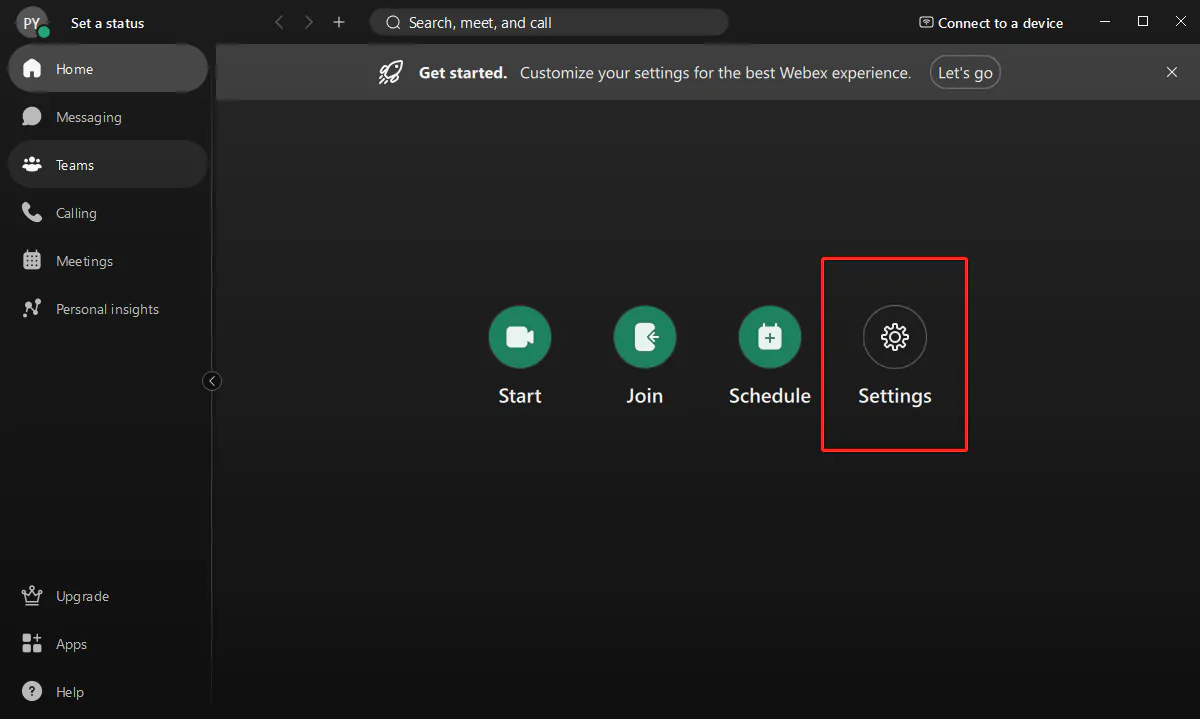Viewport: 1200px width, 719px height.
Task: Open the Apps section in sidebar
Action: coord(71,644)
